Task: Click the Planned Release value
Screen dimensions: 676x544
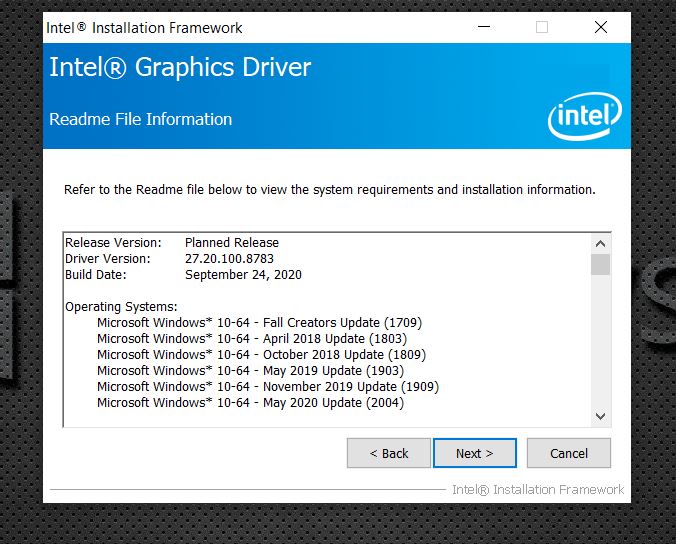Action: 232,243
